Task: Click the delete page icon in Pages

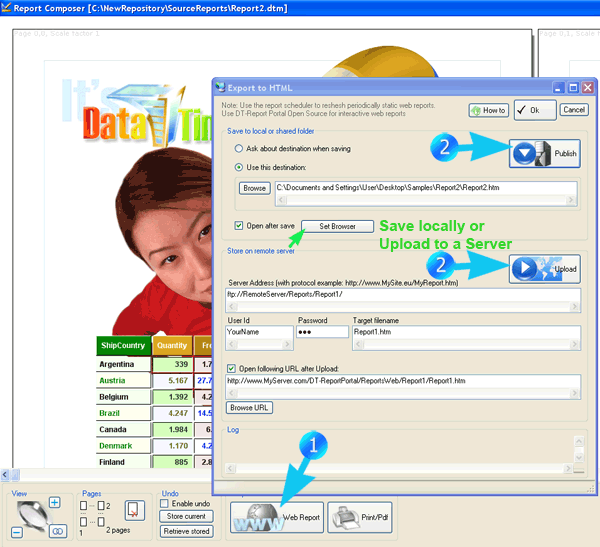Action: coord(135,510)
